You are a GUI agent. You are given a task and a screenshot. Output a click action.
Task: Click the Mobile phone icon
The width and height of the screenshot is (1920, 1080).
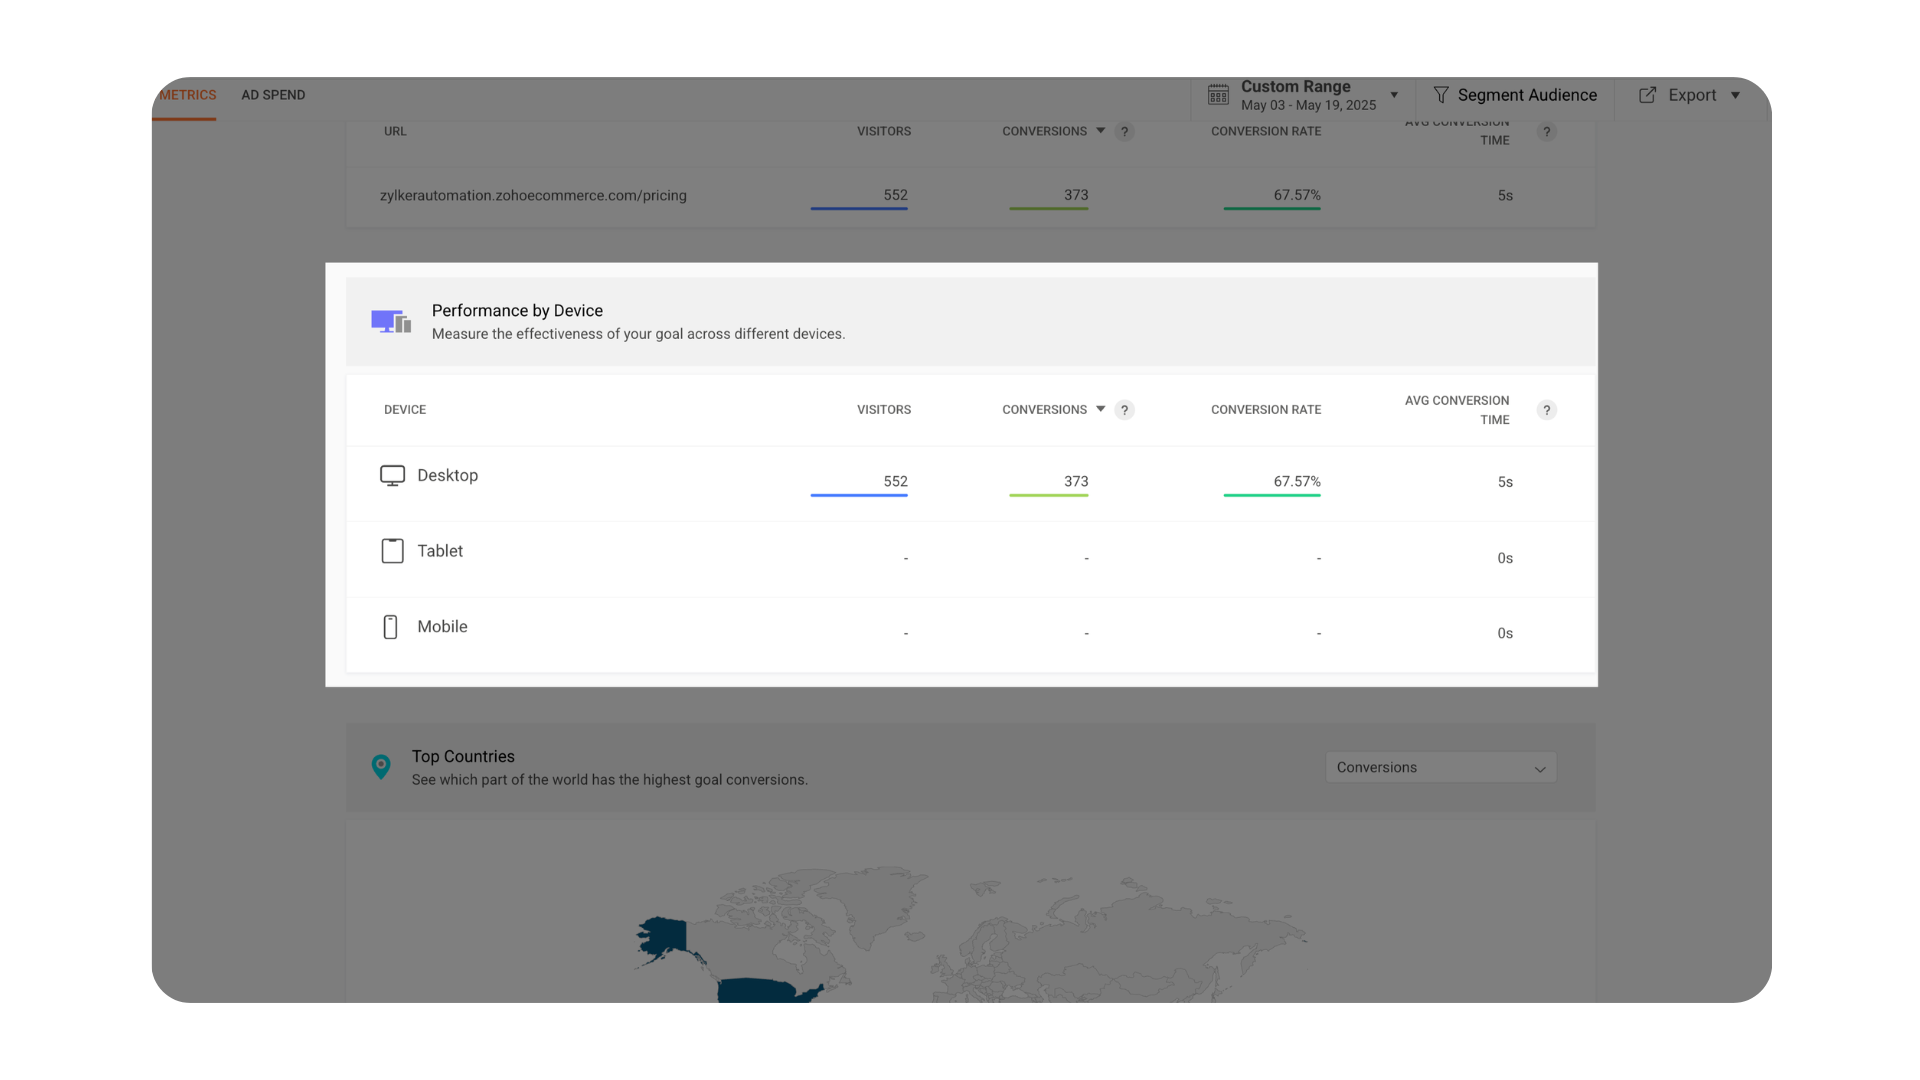(391, 627)
